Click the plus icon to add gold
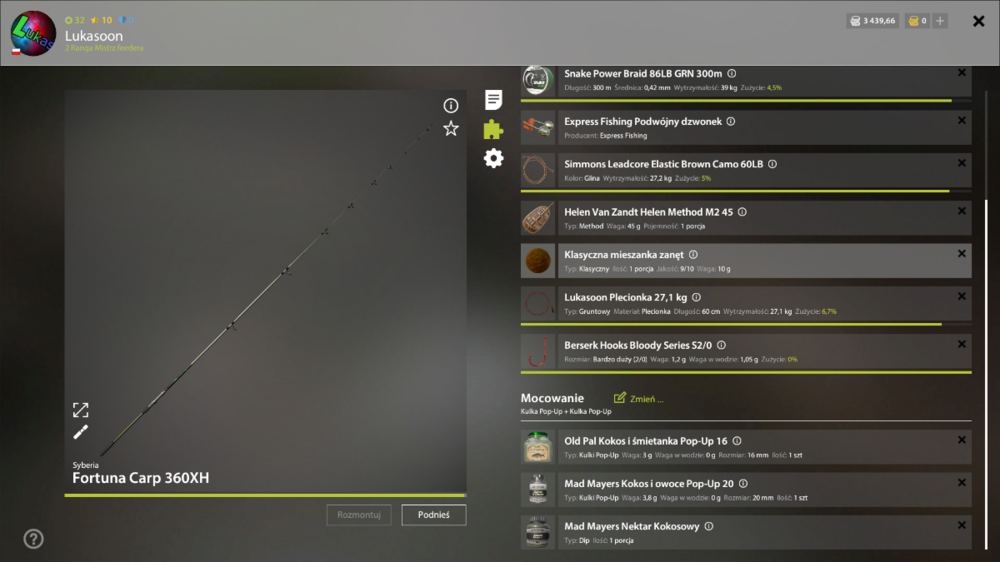The height and width of the screenshot is (562, 1000). coord(939,21)
